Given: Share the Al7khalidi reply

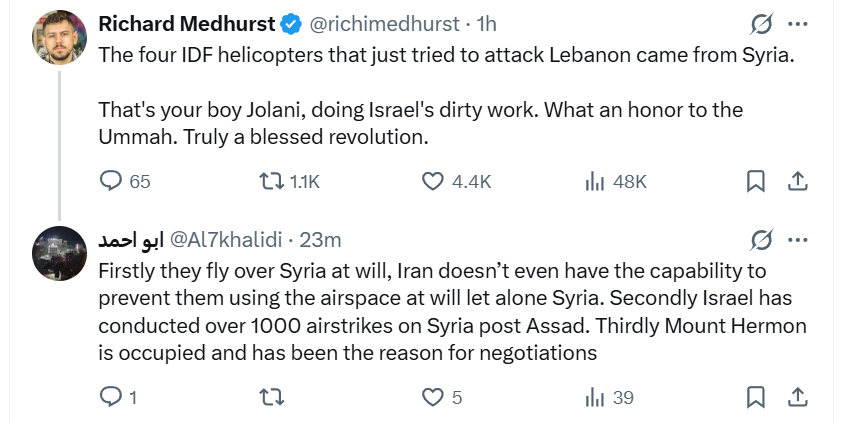Looking at the screenshot, I should [x=798, y=397].
